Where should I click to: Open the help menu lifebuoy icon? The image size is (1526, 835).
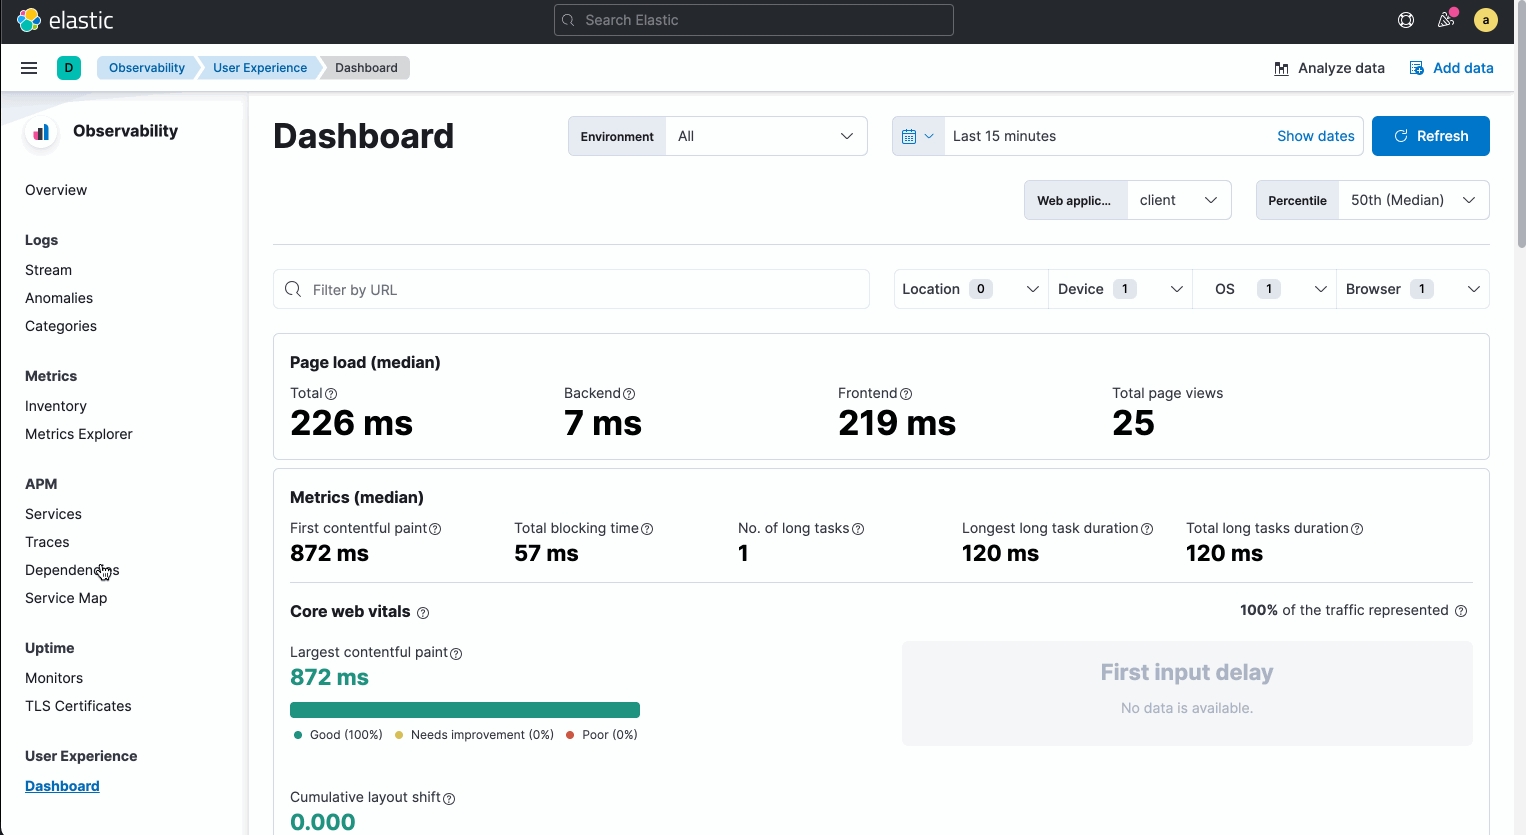(x=1406, y=20)
